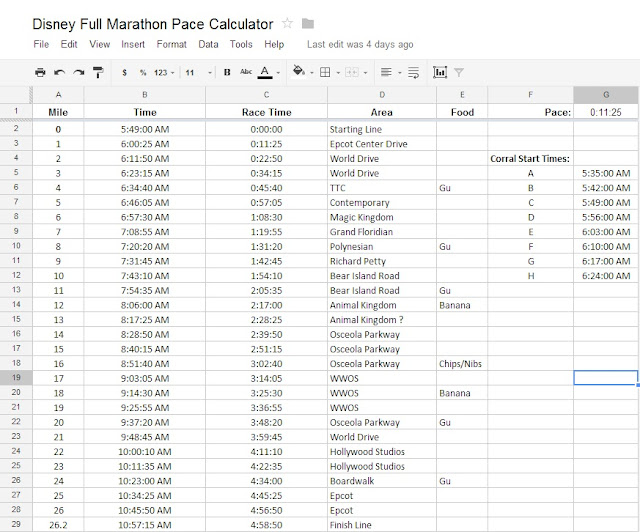Image resolution: width=640 pixels, height=532 pixels.
Task: Click 'Finish Line' cell
Action: point(382,525)
